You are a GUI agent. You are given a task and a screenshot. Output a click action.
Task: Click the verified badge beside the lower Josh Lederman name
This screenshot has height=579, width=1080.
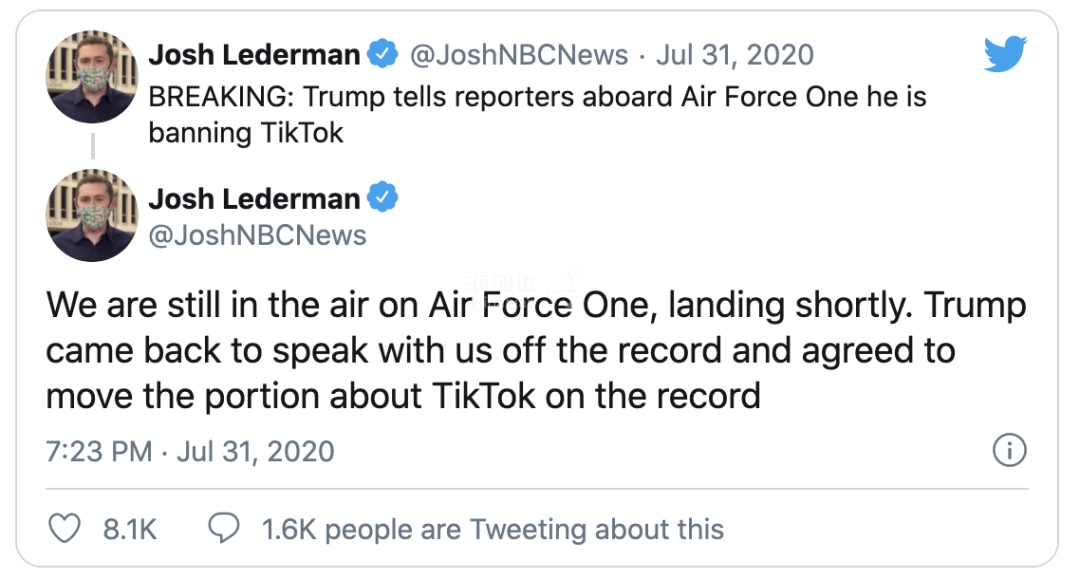click(383, 198)
